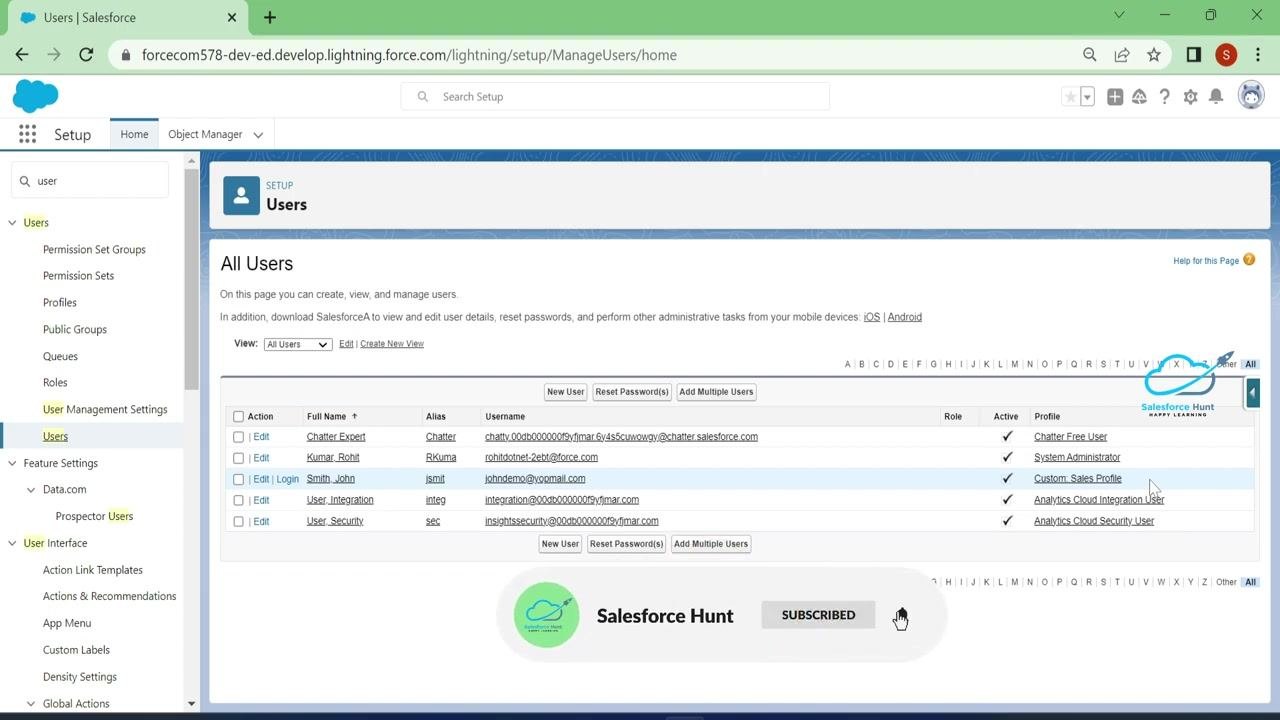
Task: Click Edit for Kumar, Rohit
Action: (x=261, y=458)
